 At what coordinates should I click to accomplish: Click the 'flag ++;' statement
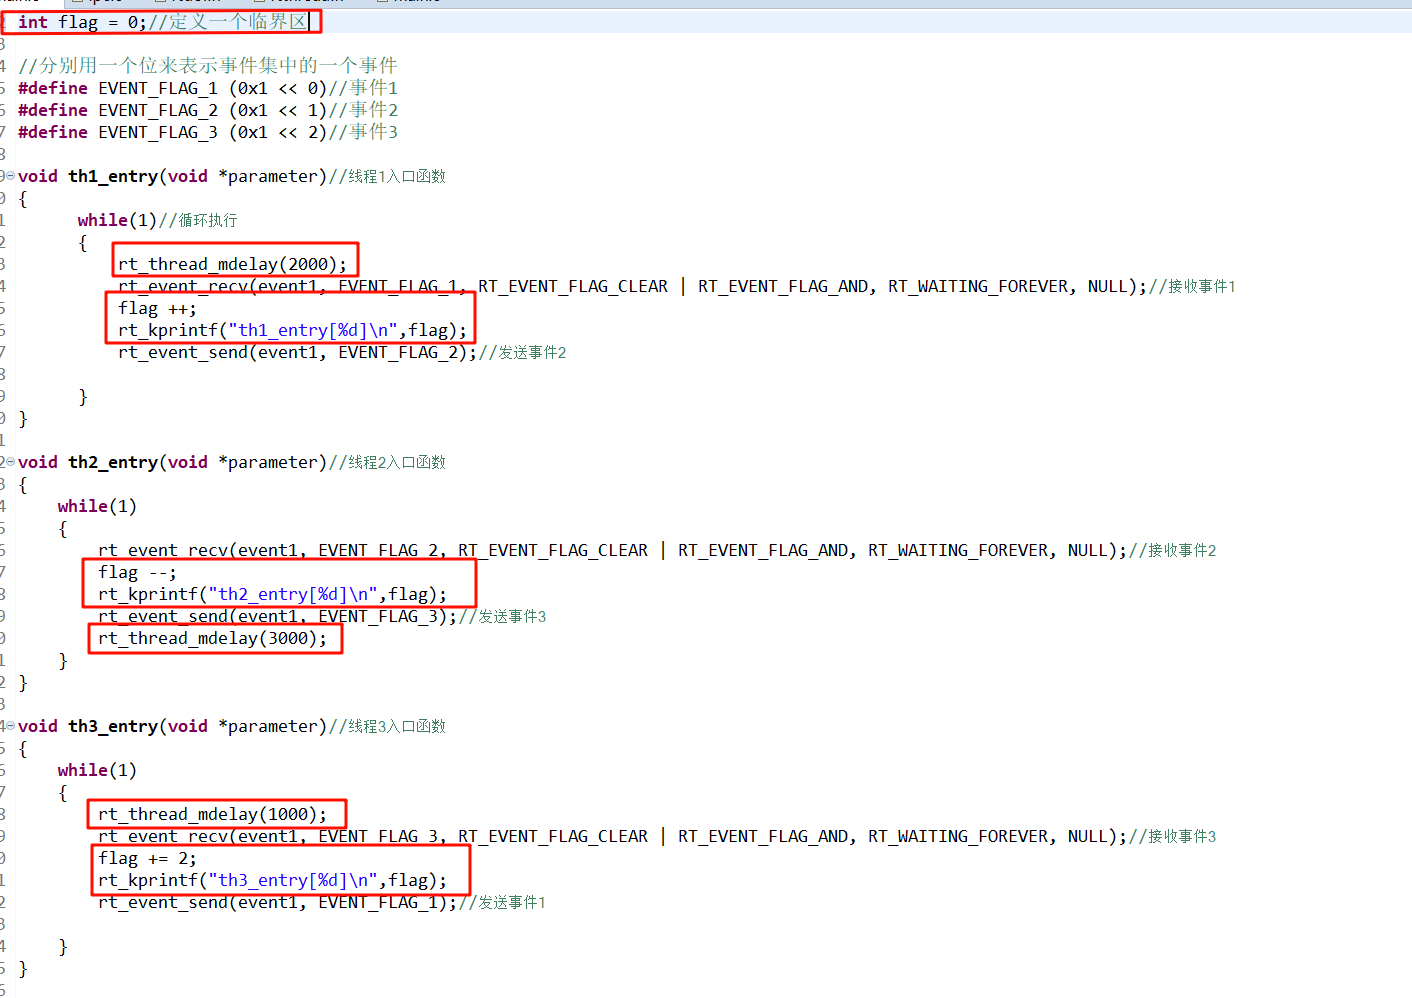point(157,308)
